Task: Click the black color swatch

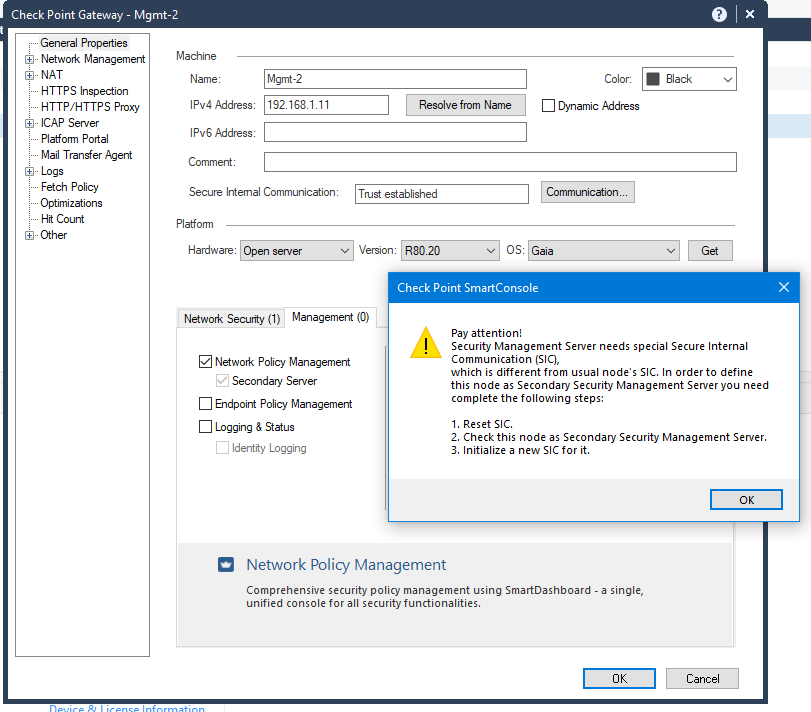Action: pos(653,79)
